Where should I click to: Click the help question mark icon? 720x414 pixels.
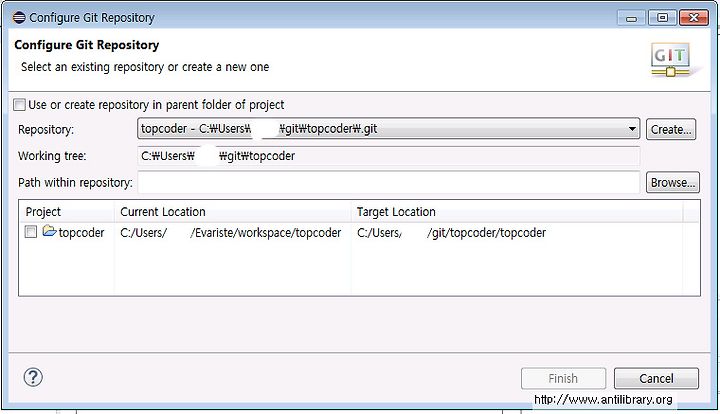click(33, 377)
